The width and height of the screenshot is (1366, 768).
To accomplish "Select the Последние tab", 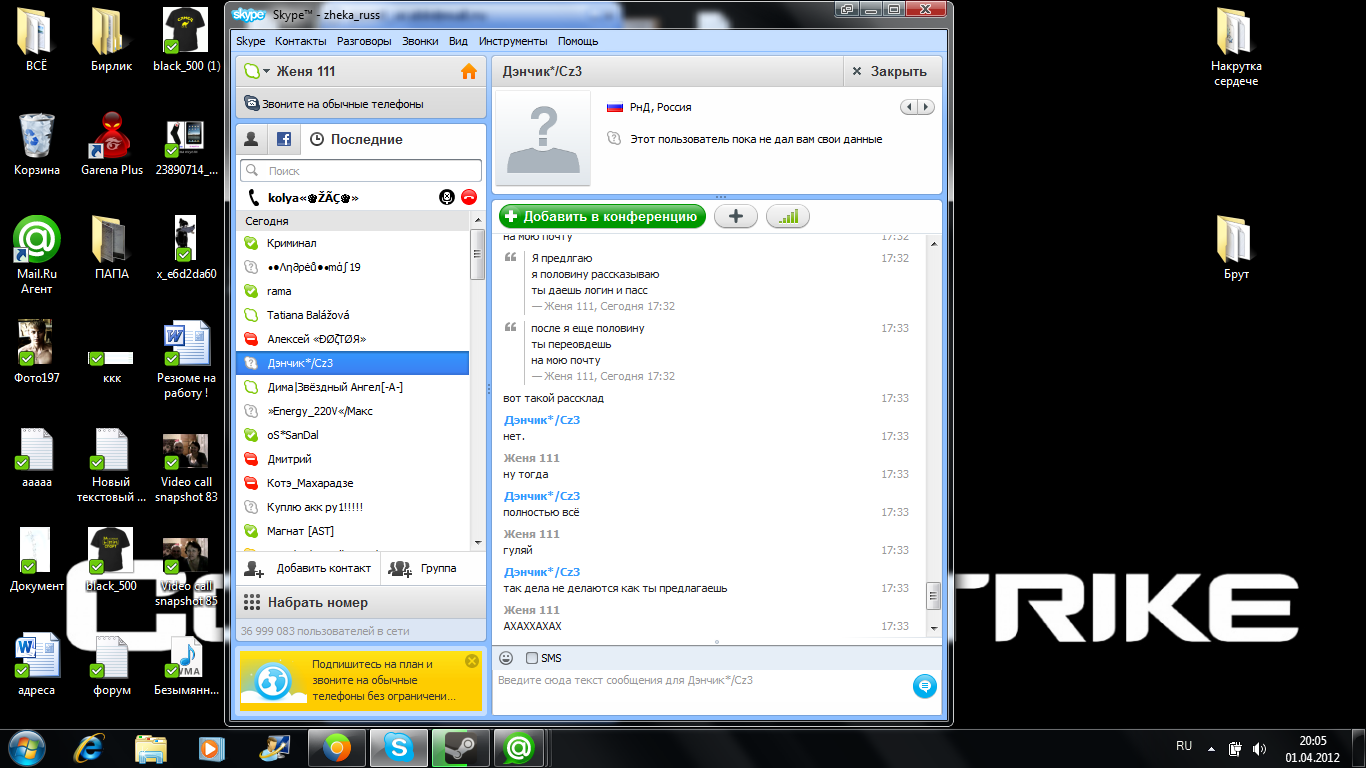I will [x=356, y=139].
